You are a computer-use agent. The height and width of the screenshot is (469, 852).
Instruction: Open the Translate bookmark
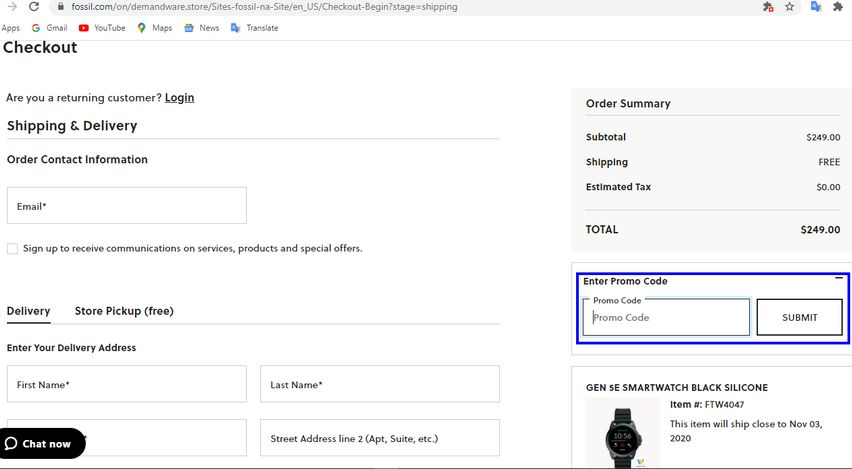(x=254, y=28)
